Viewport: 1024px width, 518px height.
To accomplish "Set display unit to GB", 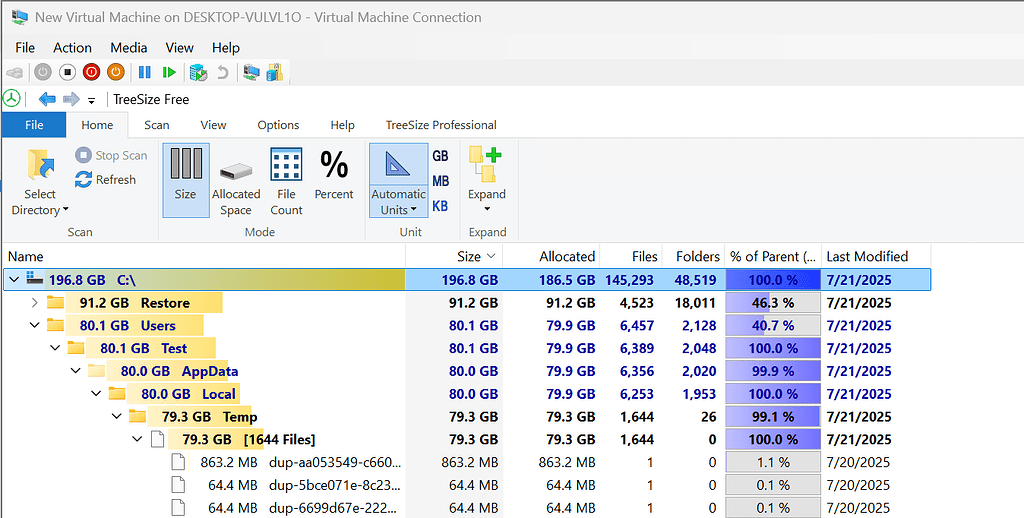I will pyautogui.click(x=440, y=156).
